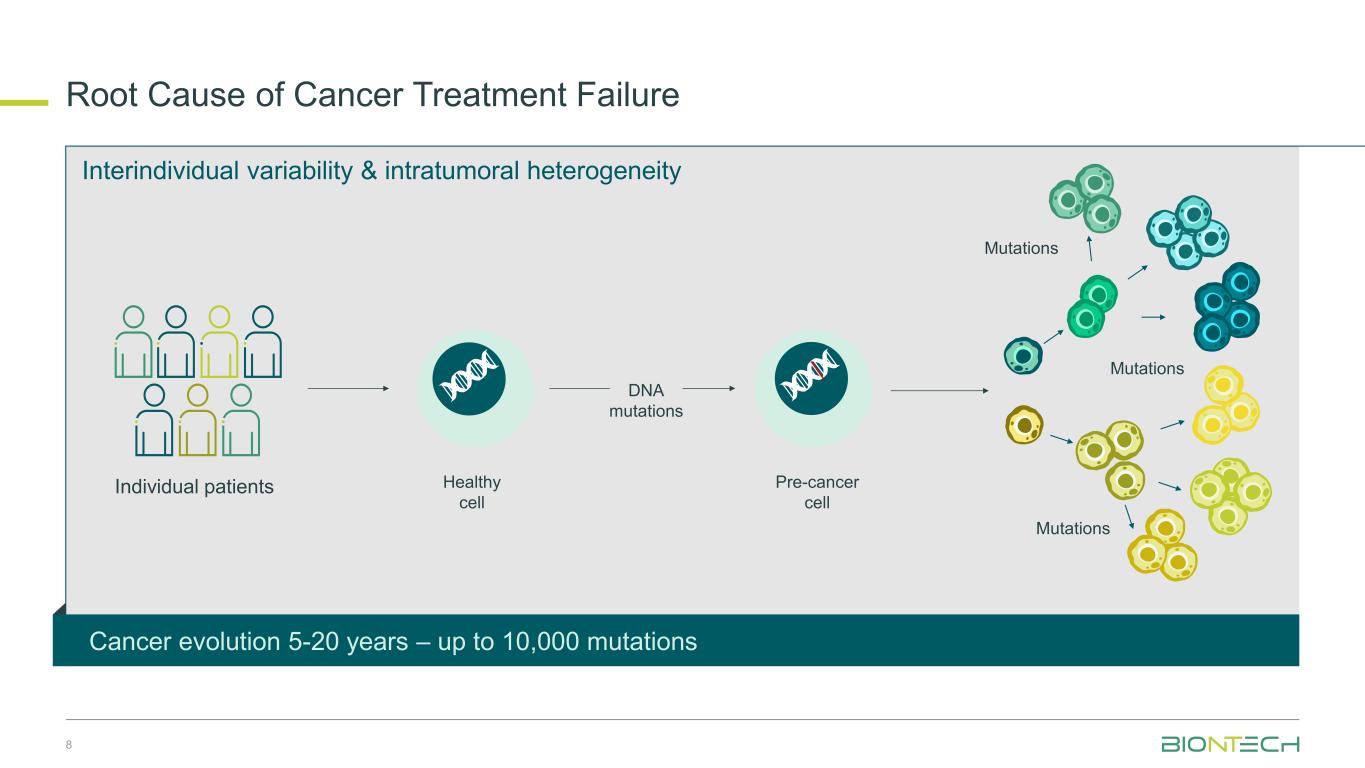Select the single teal cell

(1022, 354)
